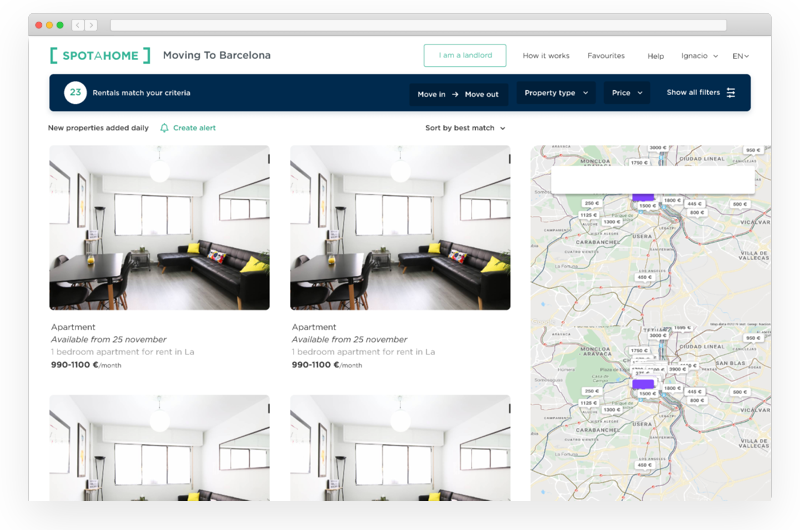Click the Spotahome logo
Image resolution: width=800 pixels, height=530 pixels.
tap(100, 56)
